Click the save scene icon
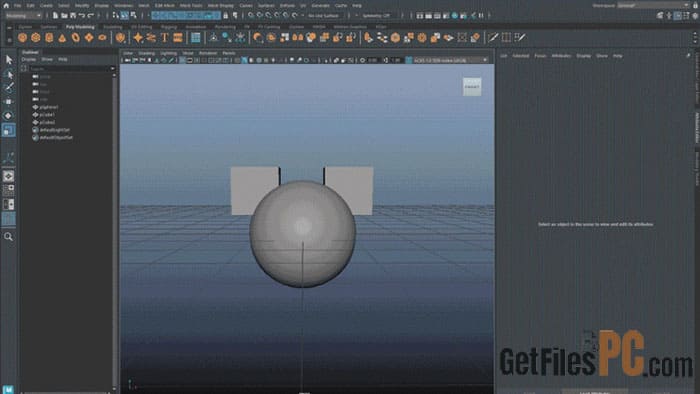The image size is (700, 394). pos(73,16)
